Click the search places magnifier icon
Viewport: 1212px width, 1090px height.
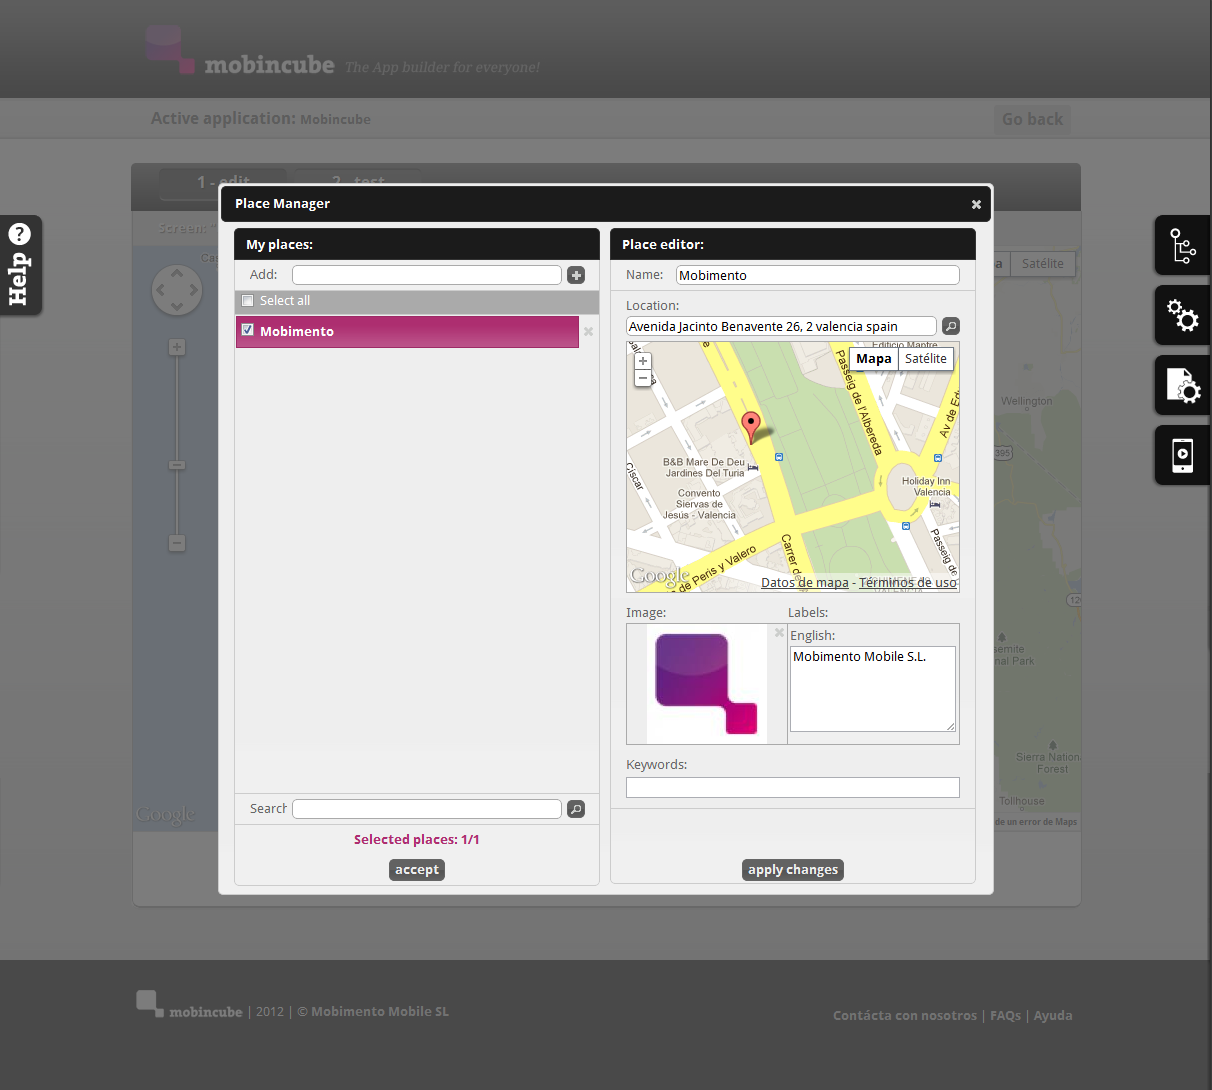(576, 809)
